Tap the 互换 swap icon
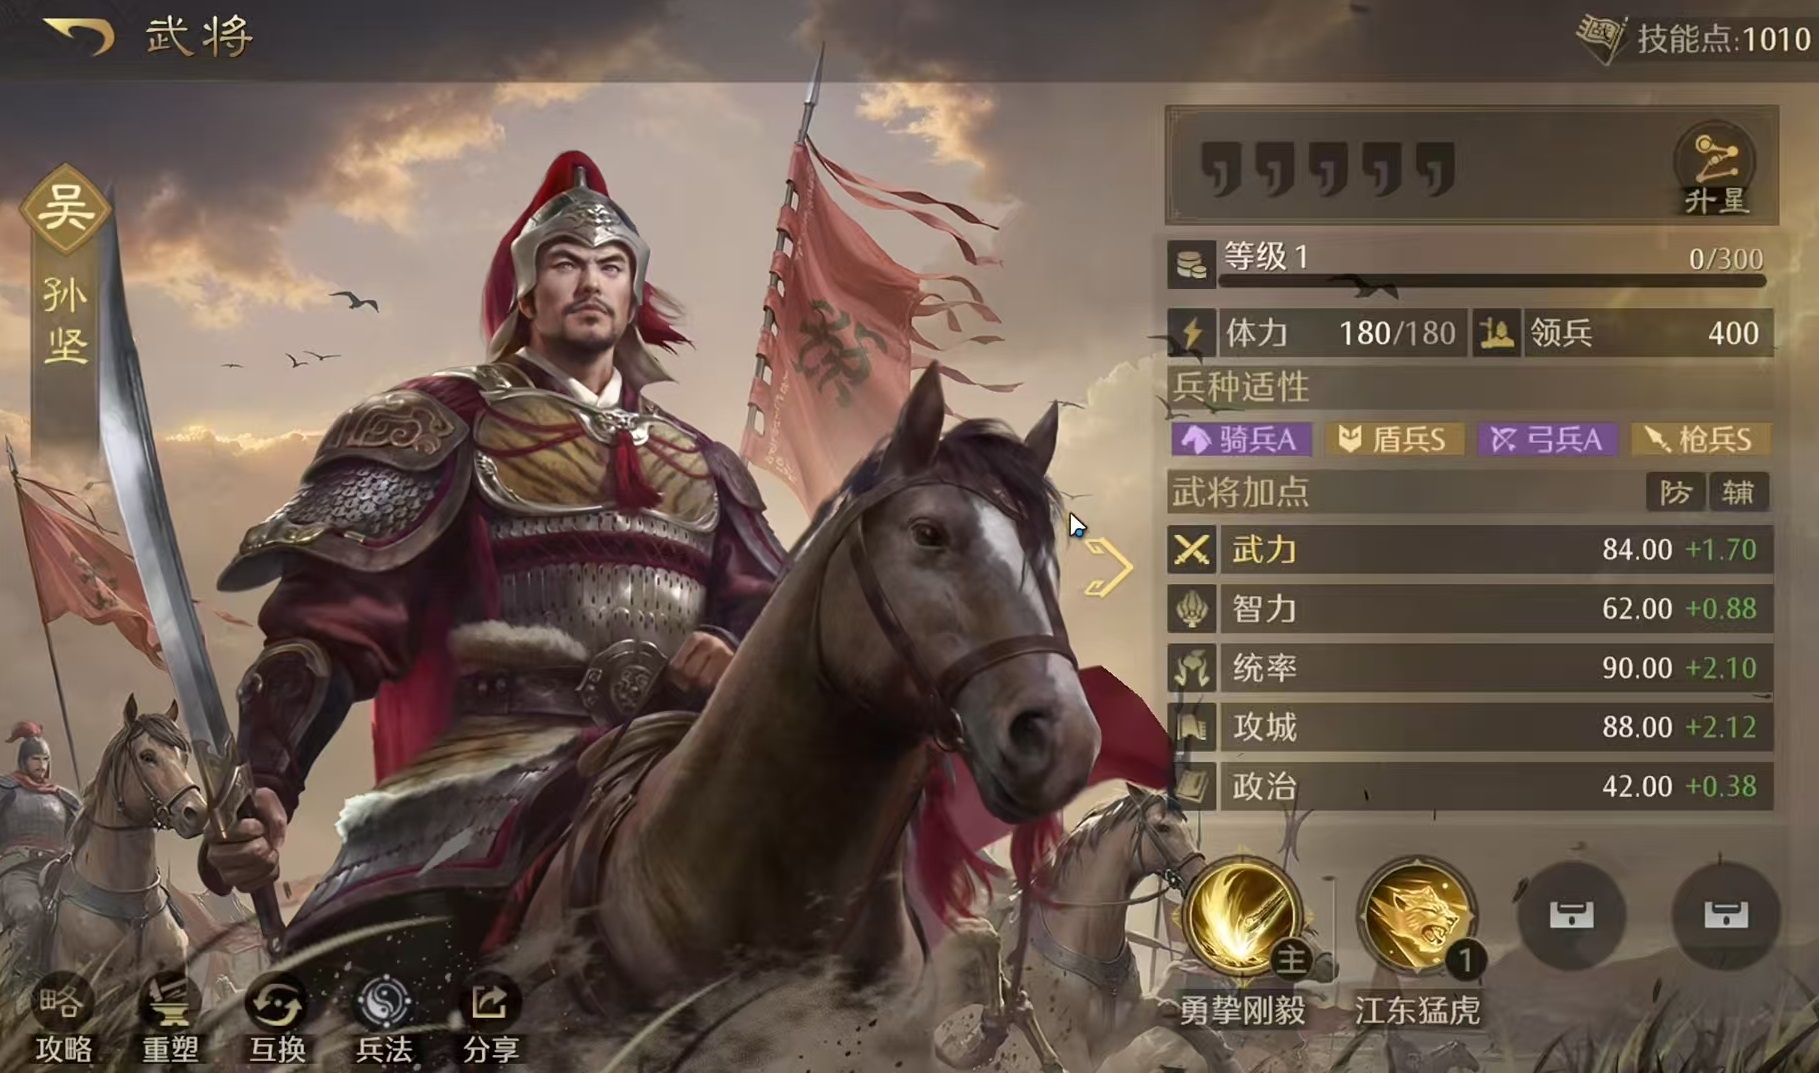Viewport: 1819px width, 1073px height. 277,1019
